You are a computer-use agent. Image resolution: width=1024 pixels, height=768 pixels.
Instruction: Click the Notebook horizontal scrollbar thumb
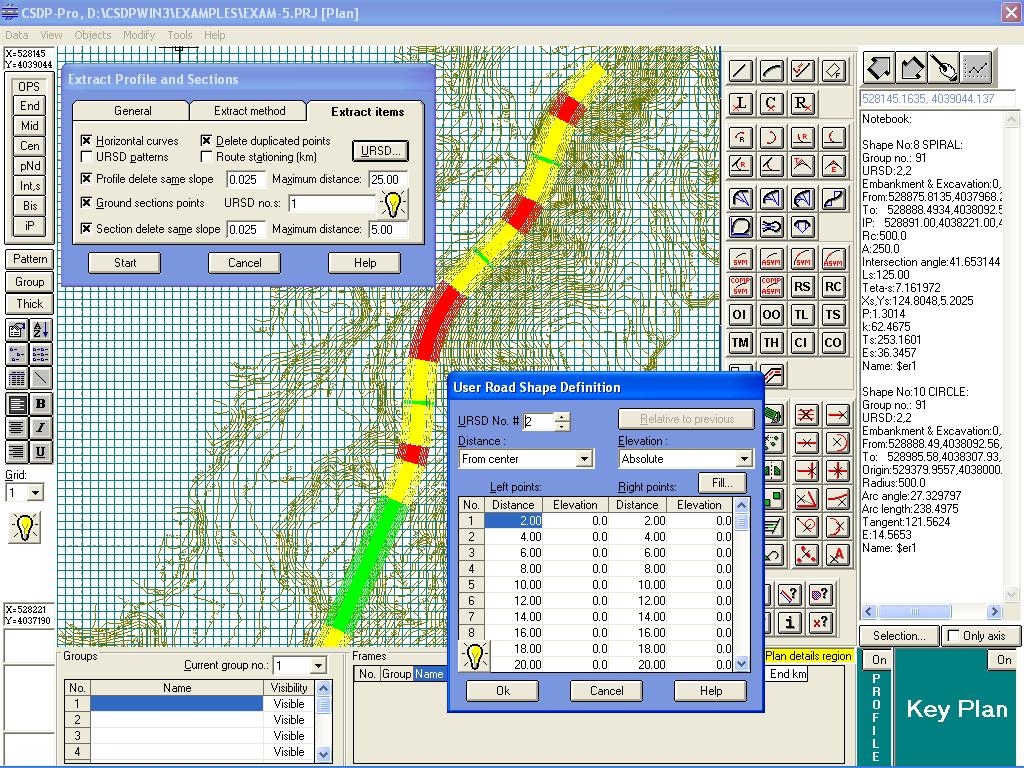click(914, 612)
